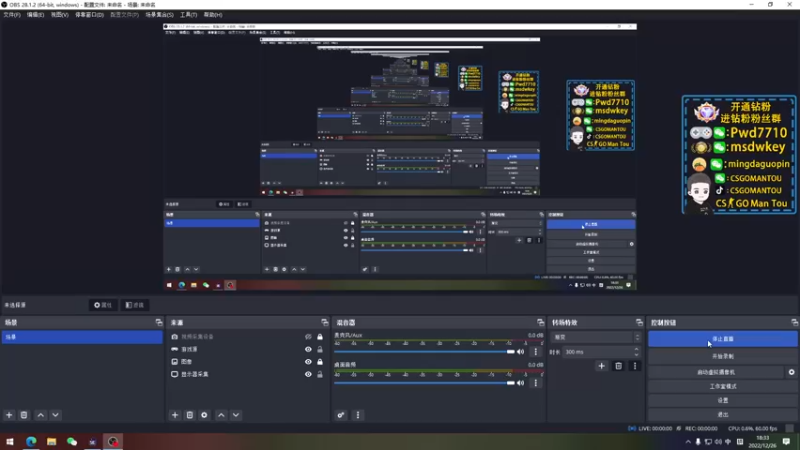This screenshot has height=450, width=800.
Task: Mute the desktop audio speaker icon
Action: click(x=521, y=383)
